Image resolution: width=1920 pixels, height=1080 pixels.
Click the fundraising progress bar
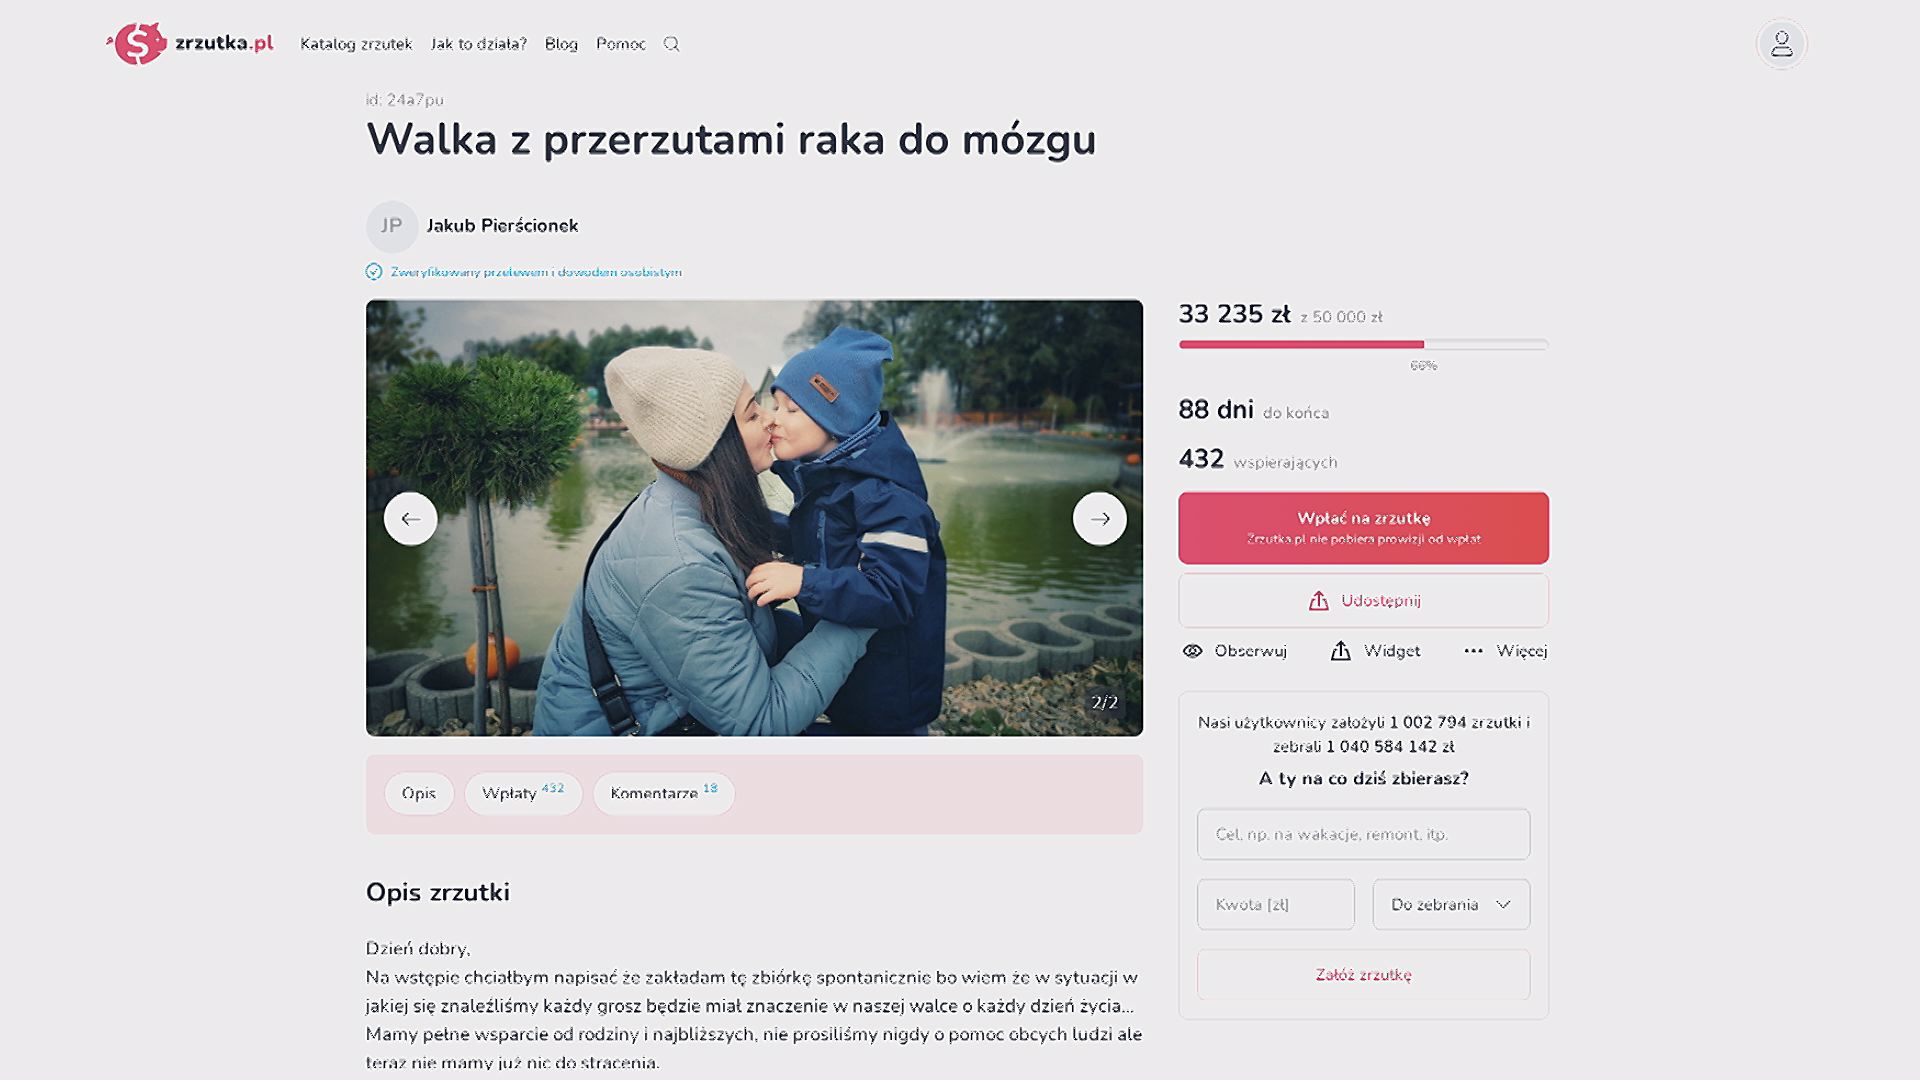pos(1363,344)
